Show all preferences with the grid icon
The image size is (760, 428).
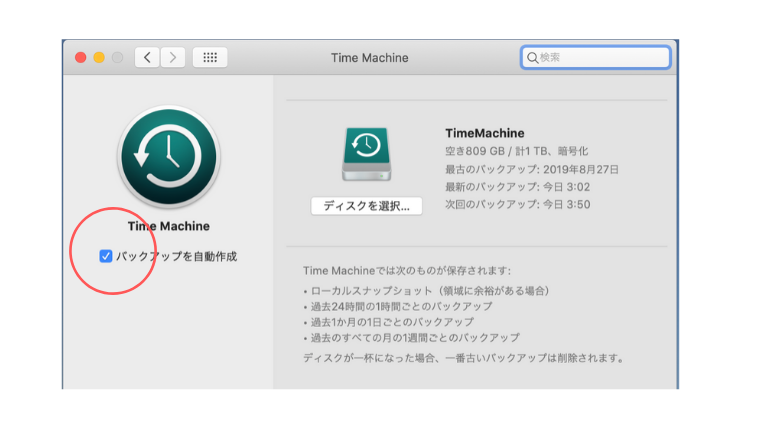pyautogui.click(x=210, y=58)
